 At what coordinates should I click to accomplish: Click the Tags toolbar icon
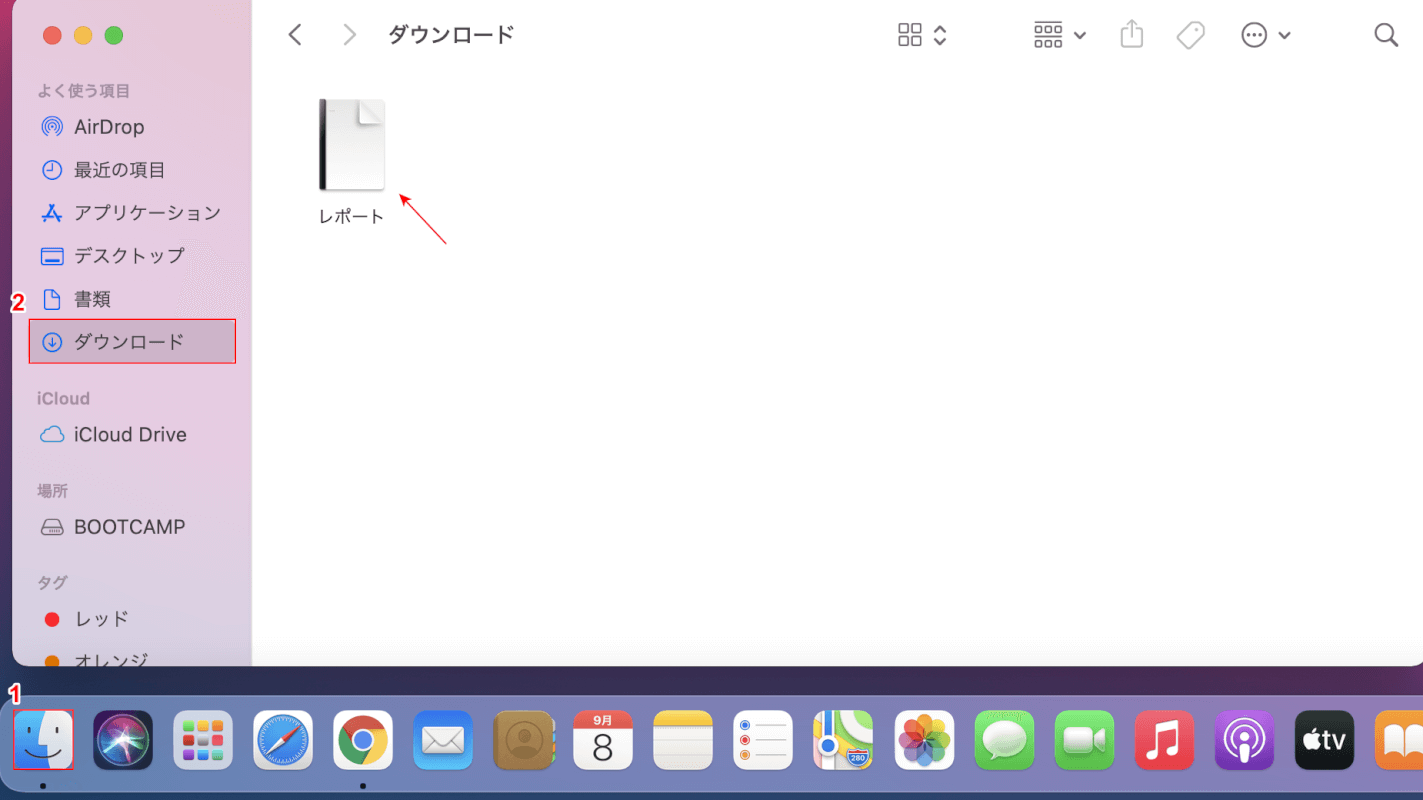[x=1190, y=35]
